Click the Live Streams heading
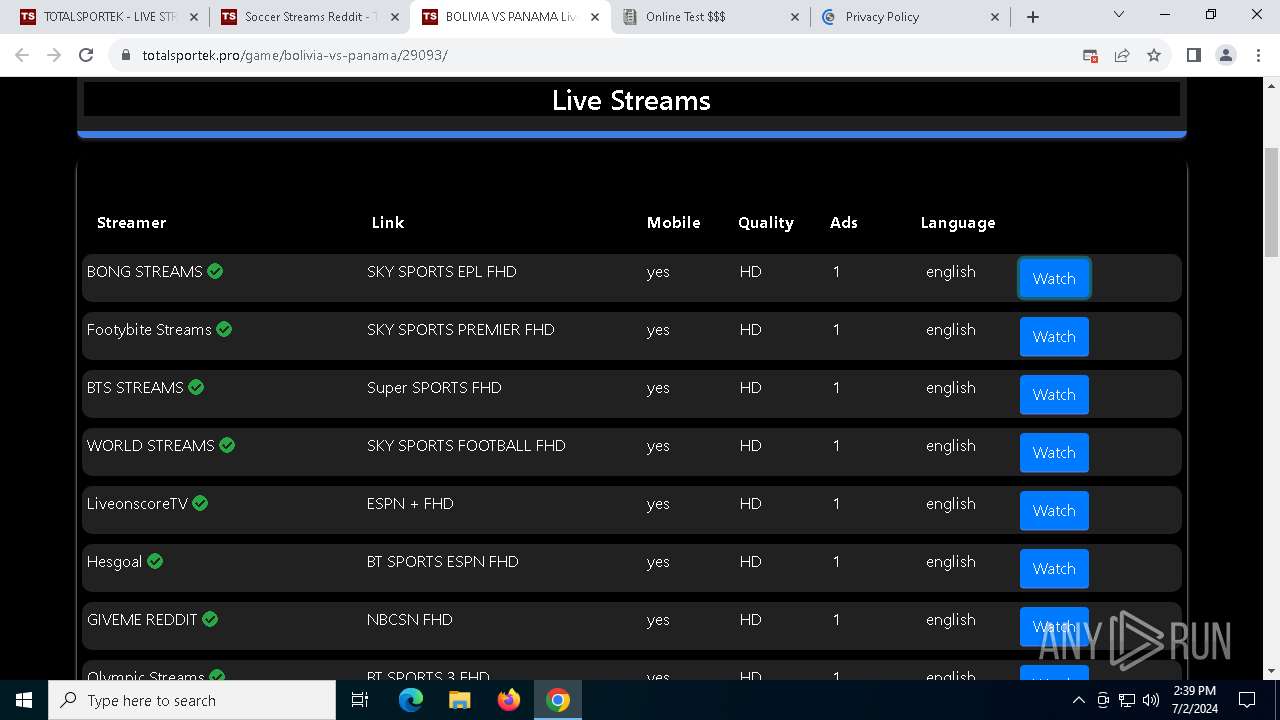 point(631,100)
